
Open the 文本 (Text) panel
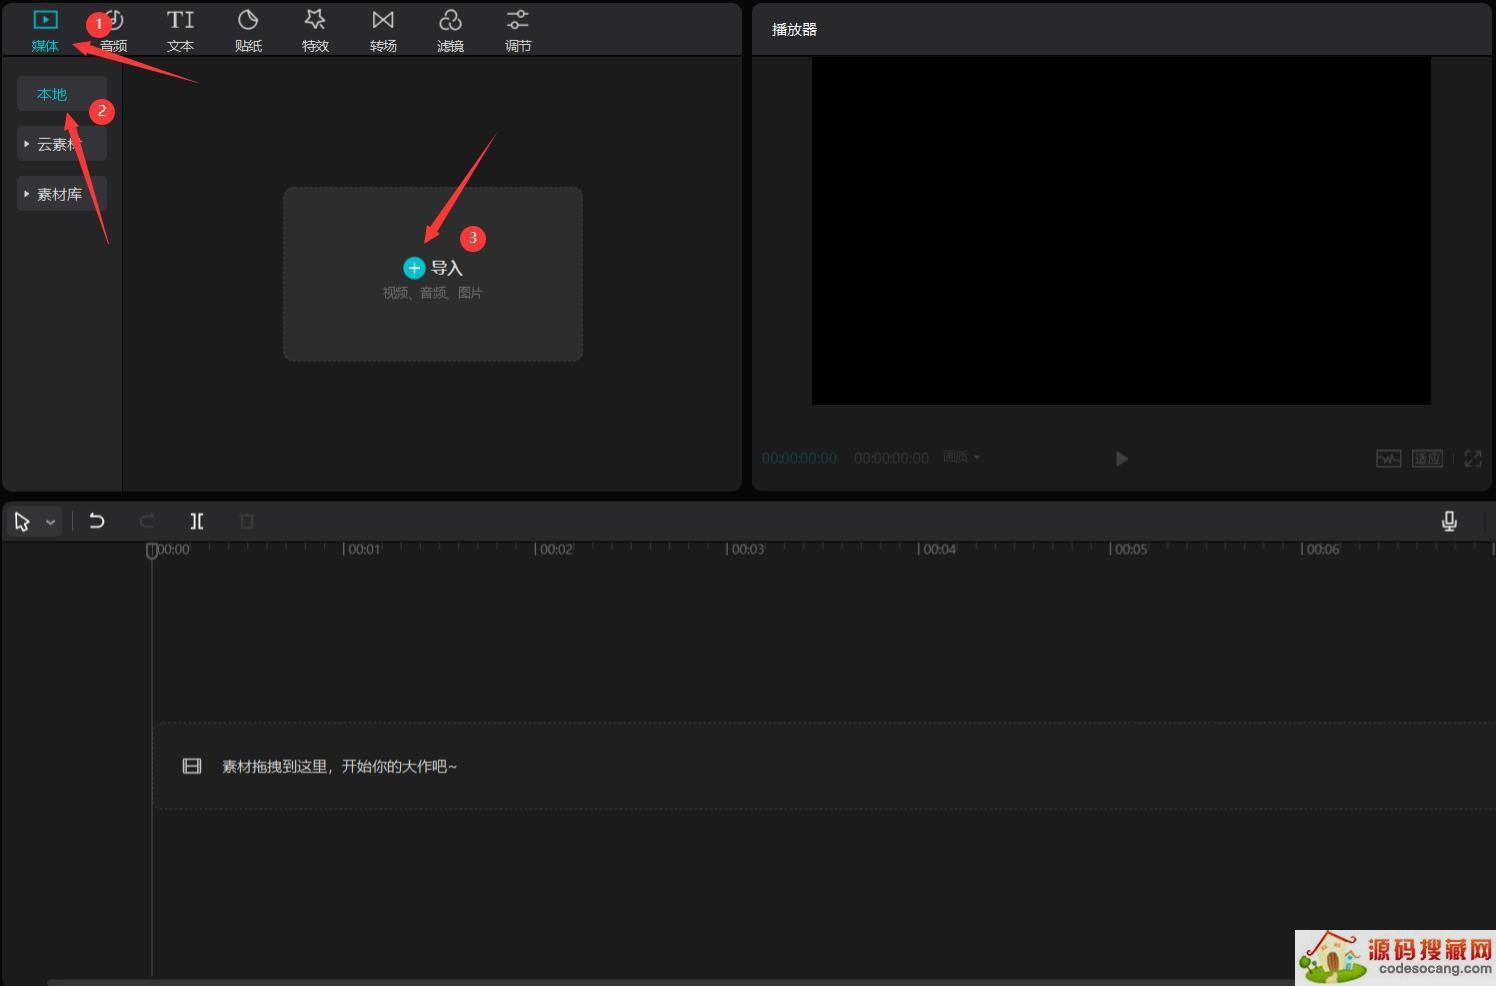click(x=180, y=31)
